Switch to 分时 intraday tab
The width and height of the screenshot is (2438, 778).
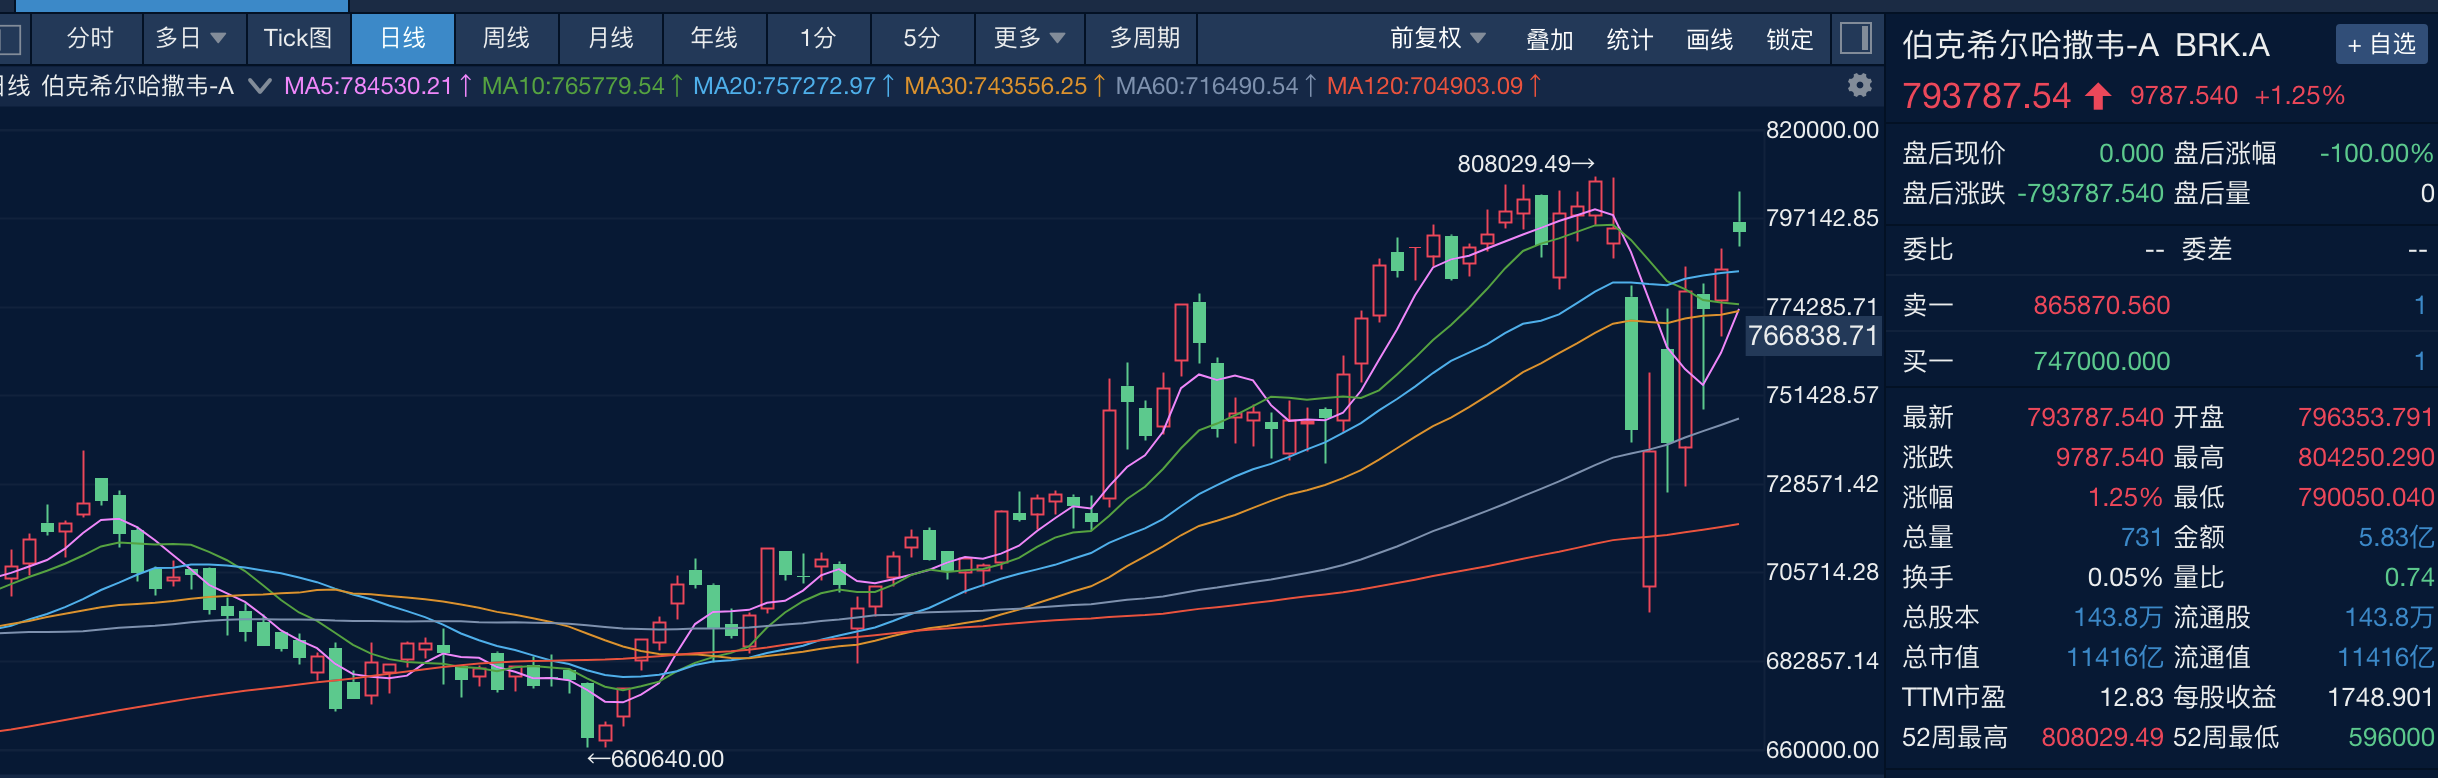point(89,39)
